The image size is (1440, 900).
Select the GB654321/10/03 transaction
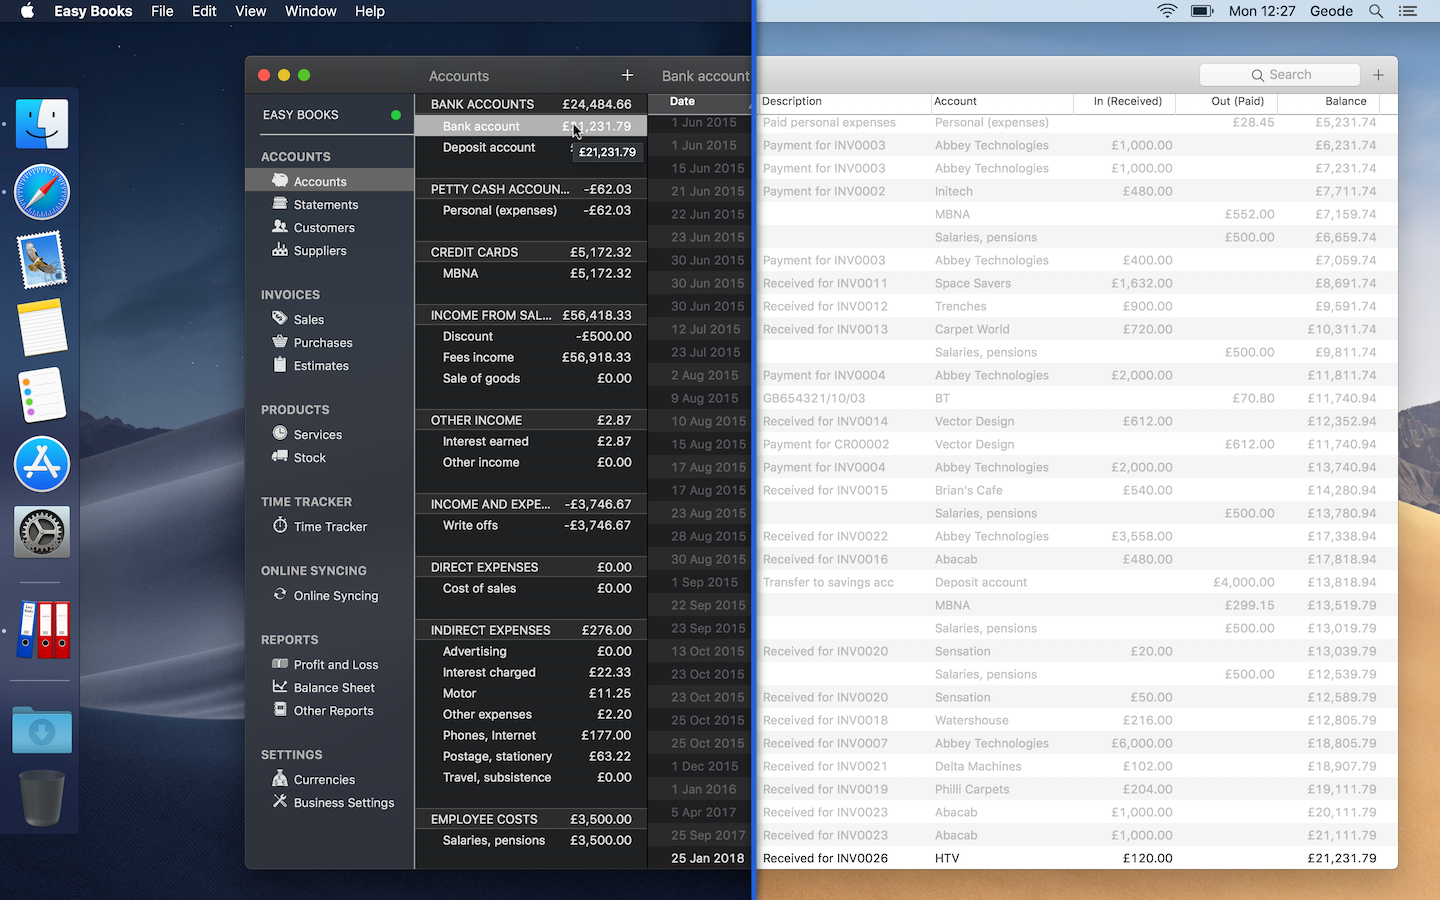[x=1022, y=398]
